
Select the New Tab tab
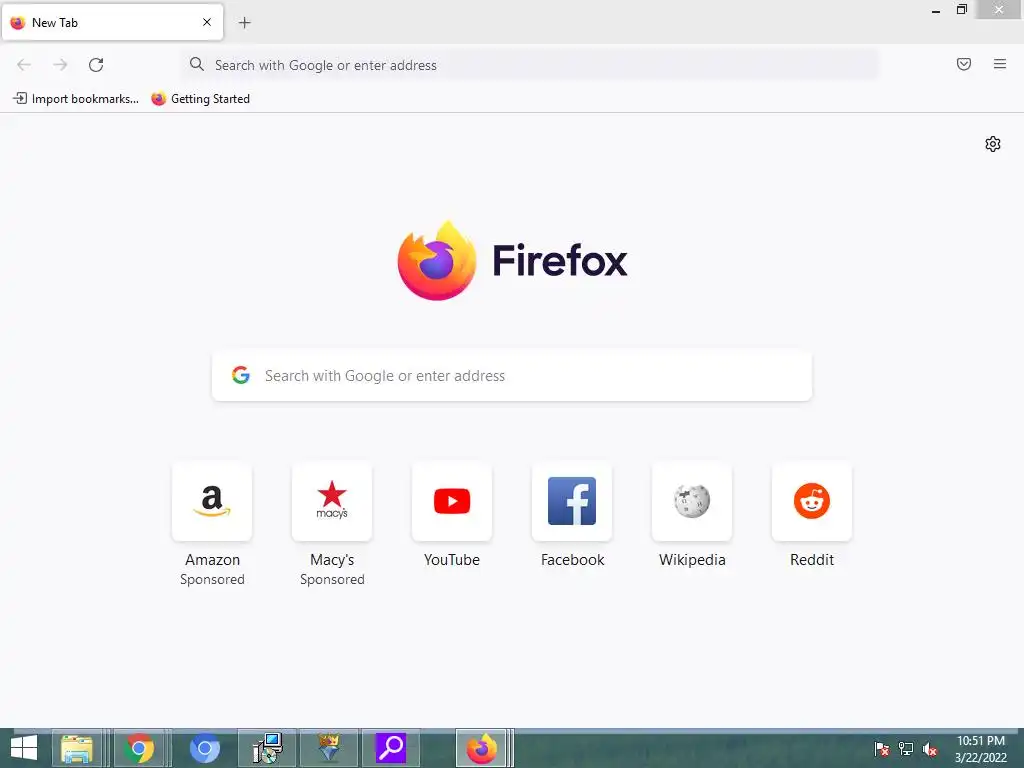tap(113, 22)
